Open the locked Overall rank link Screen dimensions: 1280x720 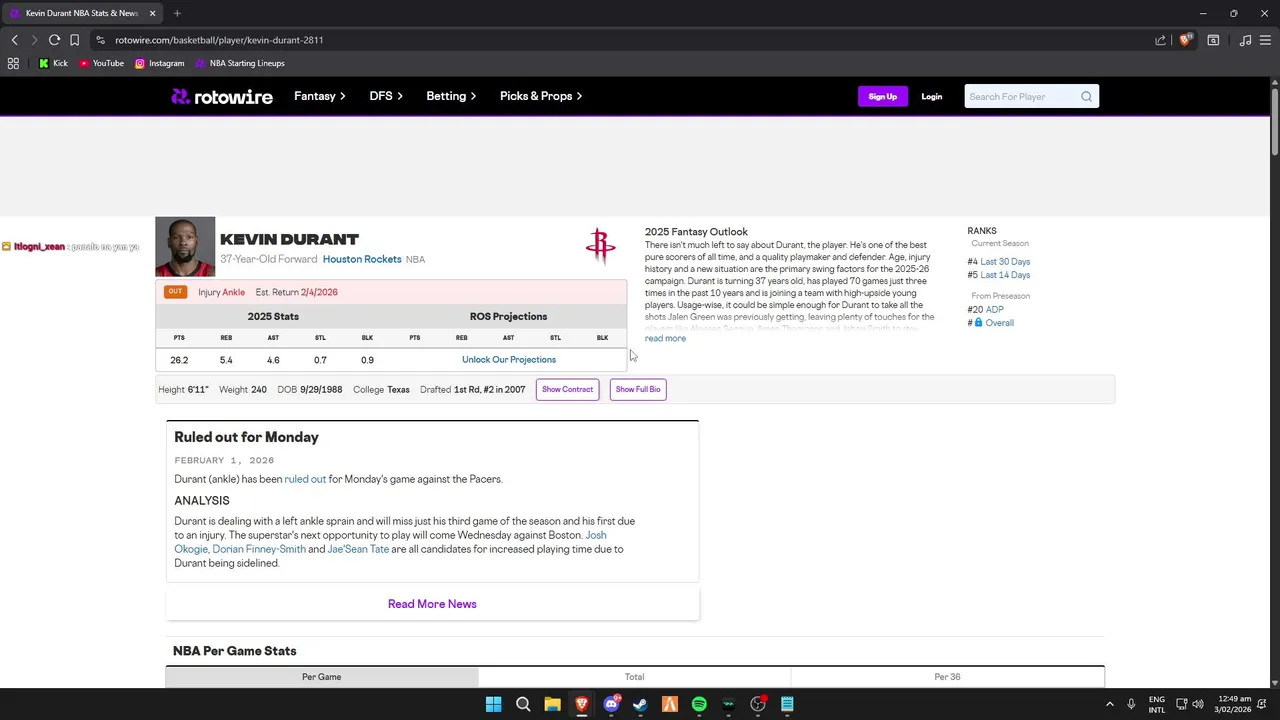999,323
